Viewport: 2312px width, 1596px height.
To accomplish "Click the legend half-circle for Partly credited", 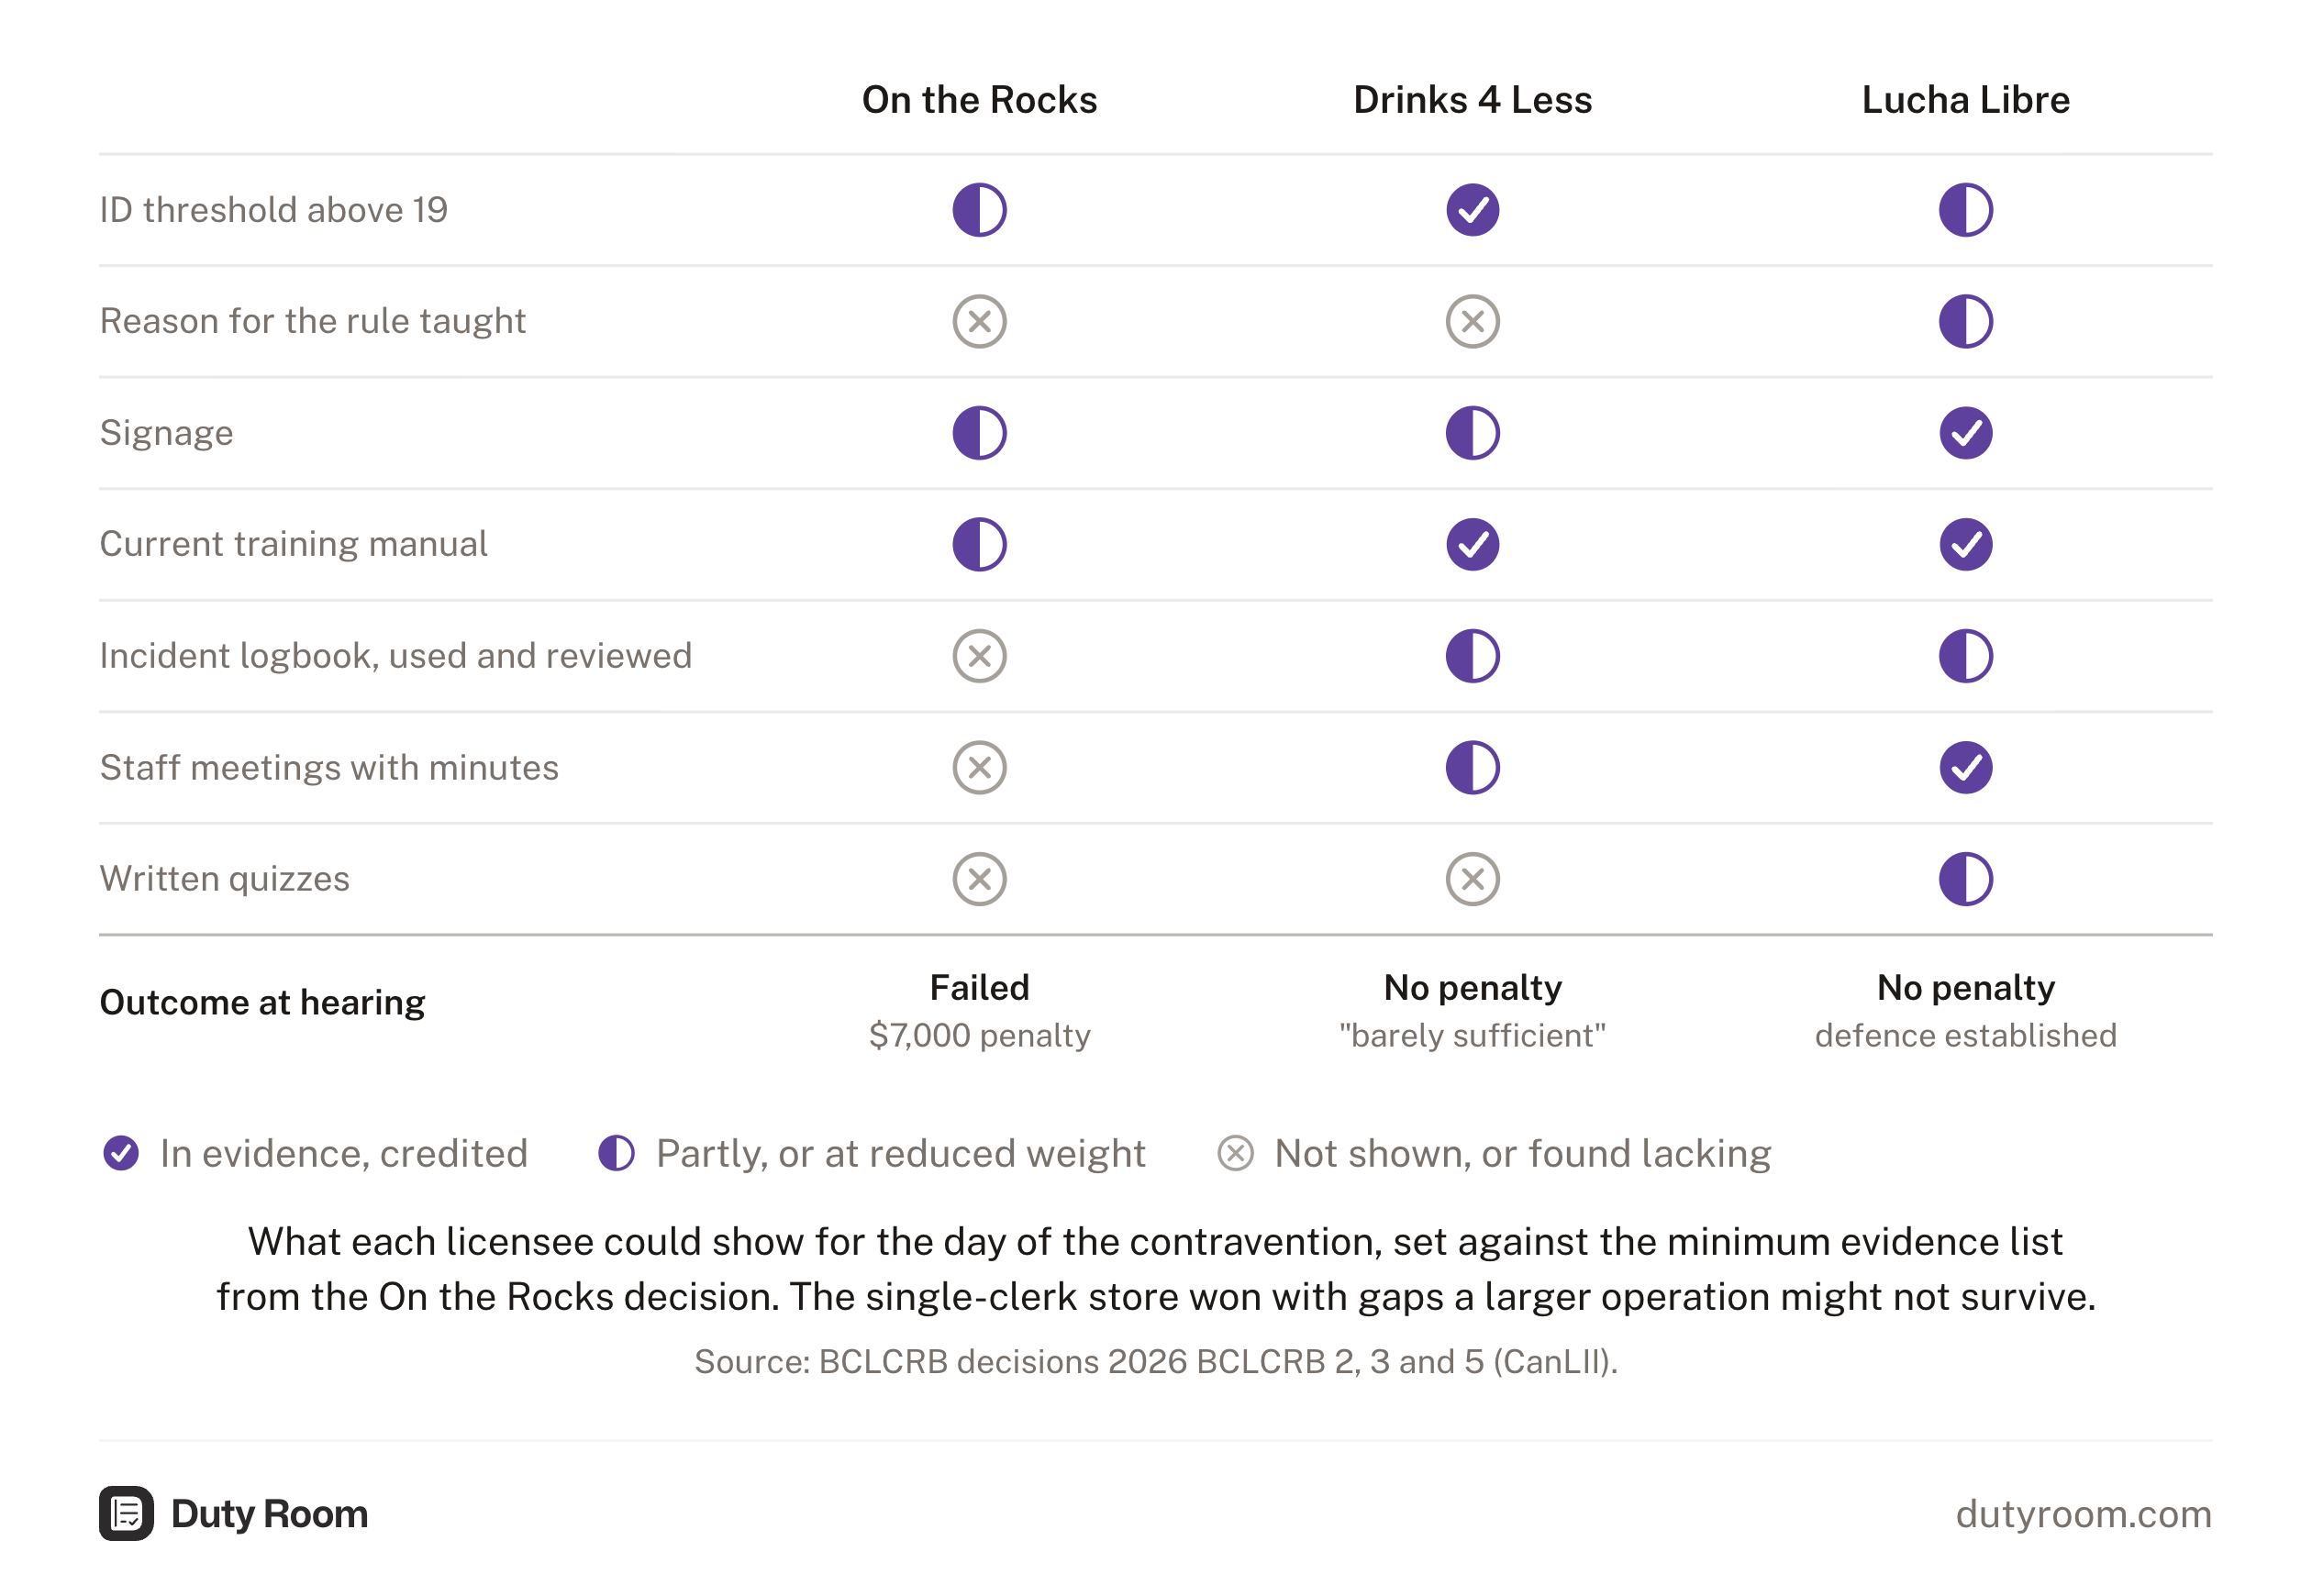I will tap(616, 1153).
